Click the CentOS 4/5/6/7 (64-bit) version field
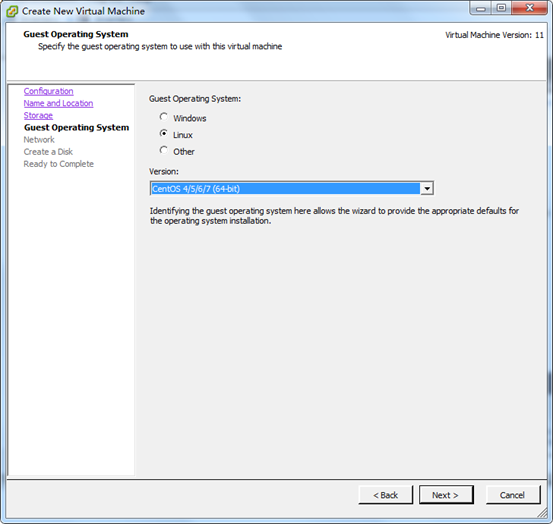Image resolution: width=553 pixels, height=524 pixels. click(x=285, y=189)
